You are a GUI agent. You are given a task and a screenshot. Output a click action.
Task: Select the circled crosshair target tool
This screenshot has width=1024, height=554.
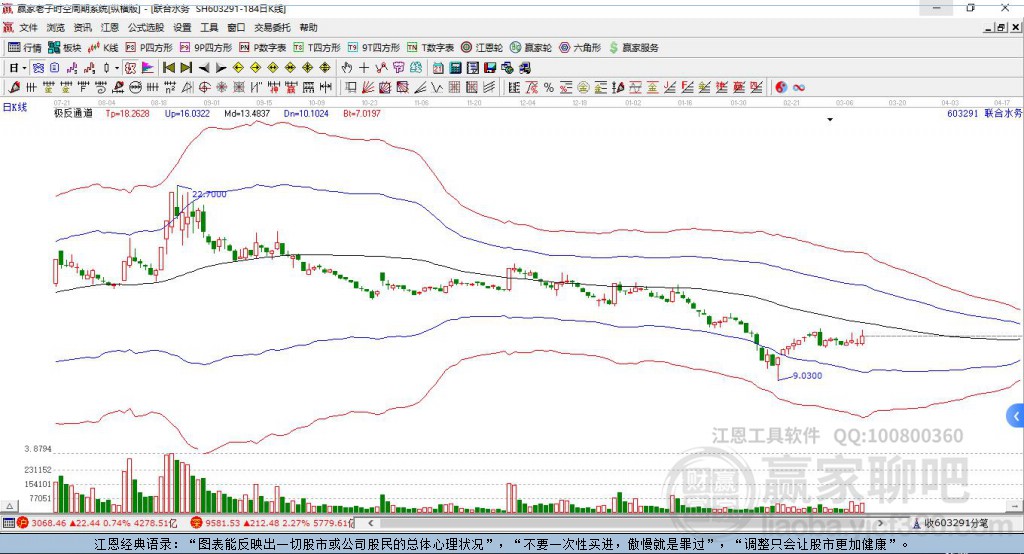(204, 87)
